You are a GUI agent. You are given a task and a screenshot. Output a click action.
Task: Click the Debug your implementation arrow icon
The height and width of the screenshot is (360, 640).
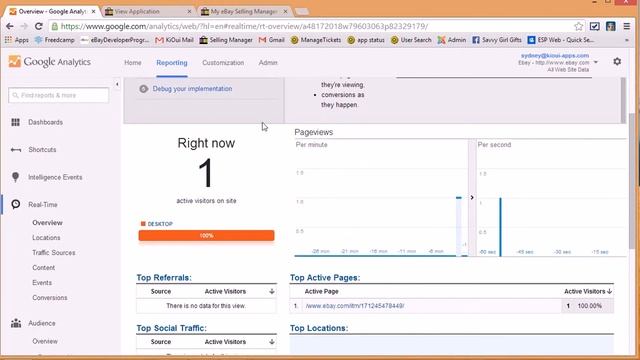143,89
